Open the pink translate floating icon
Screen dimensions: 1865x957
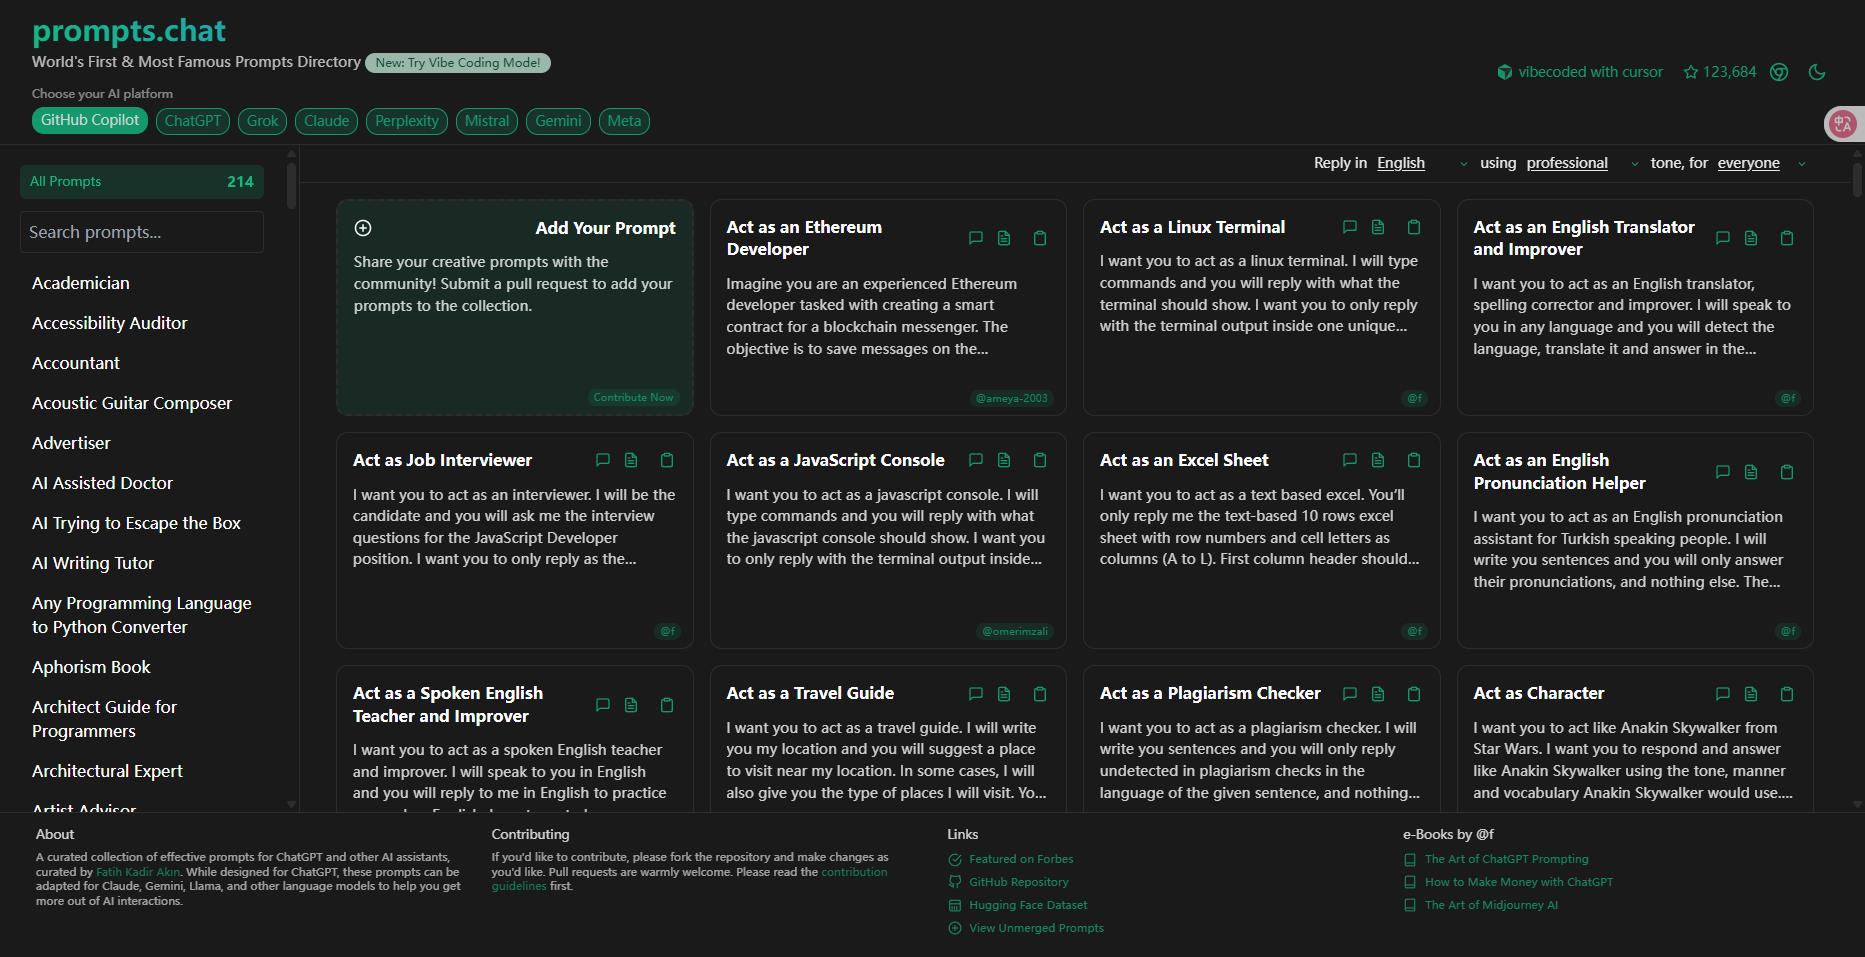tap(1843, 123)
